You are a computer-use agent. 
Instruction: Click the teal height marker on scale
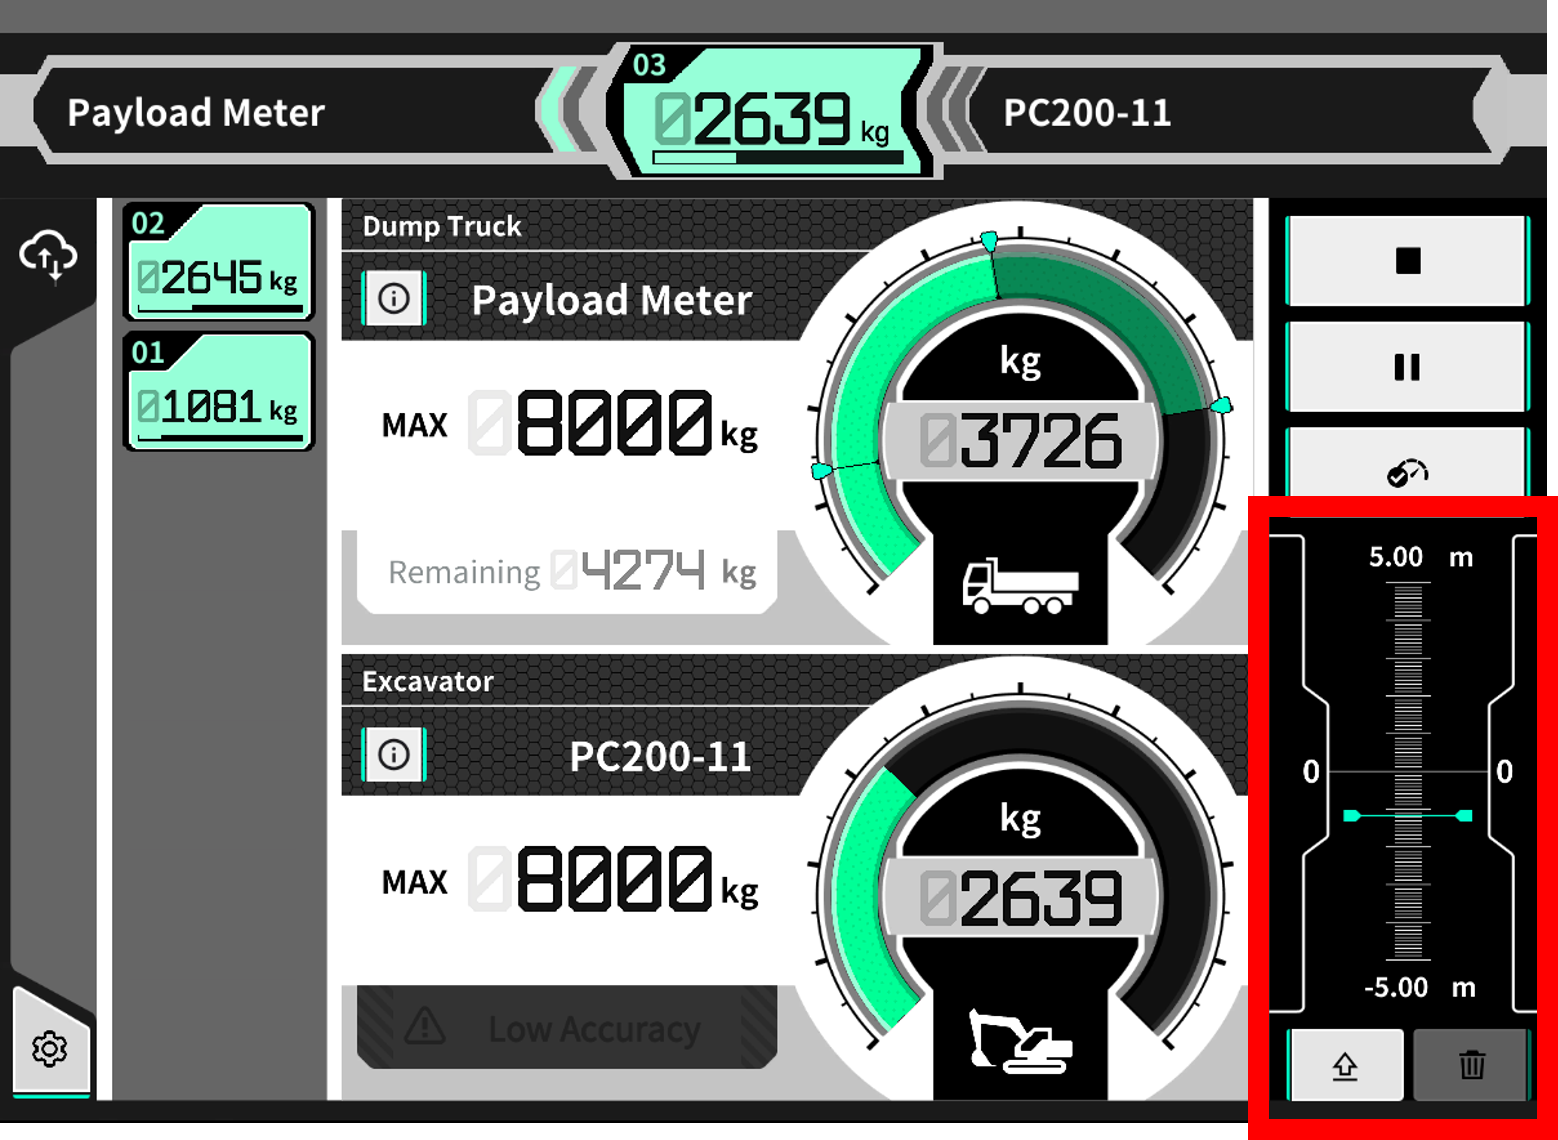(x=1407, y=816)
